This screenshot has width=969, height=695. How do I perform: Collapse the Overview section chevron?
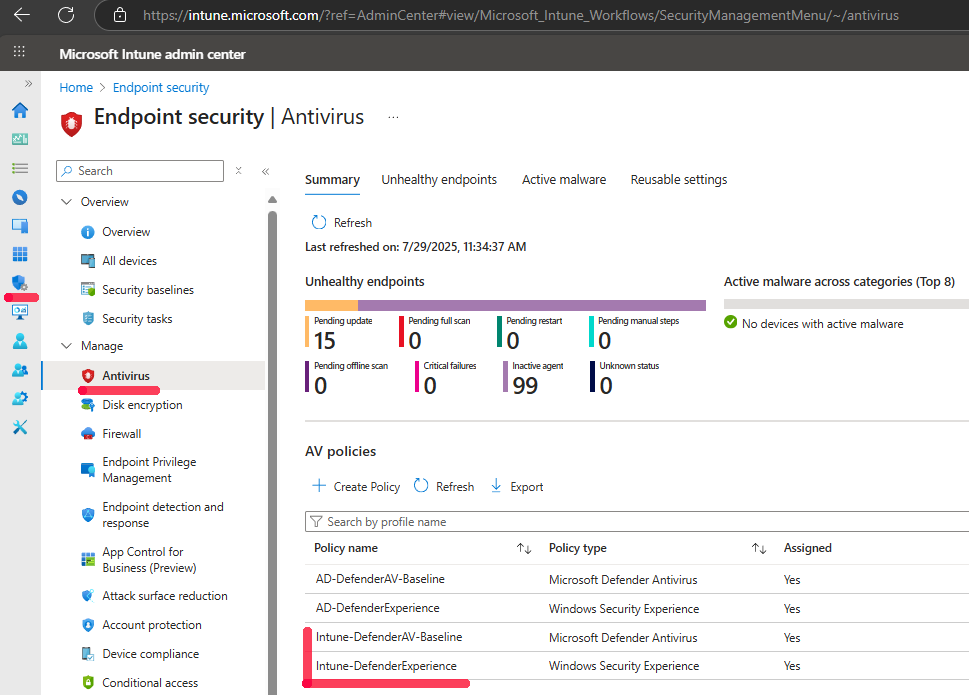[x=66, y=202]
